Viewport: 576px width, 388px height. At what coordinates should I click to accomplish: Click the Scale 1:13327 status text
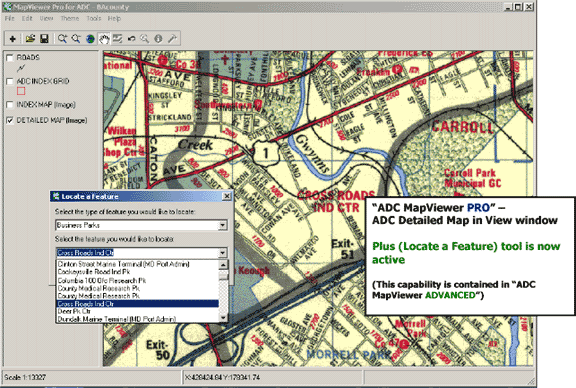tap(25, 377)
